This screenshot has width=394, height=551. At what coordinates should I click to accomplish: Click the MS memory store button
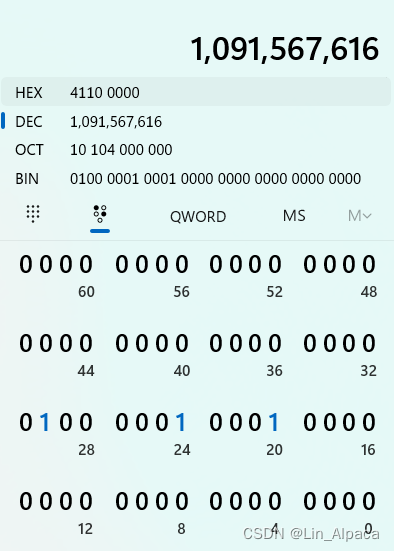pyautogui.click(x=294, y=215)
